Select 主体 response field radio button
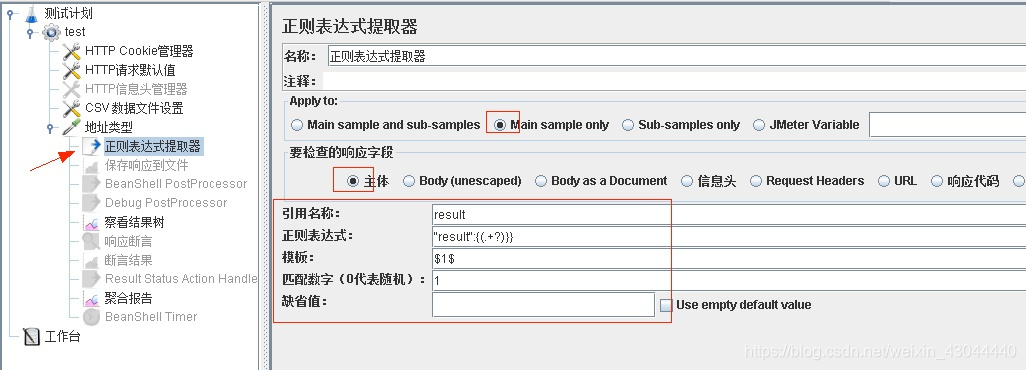 (x=353, y=181)
